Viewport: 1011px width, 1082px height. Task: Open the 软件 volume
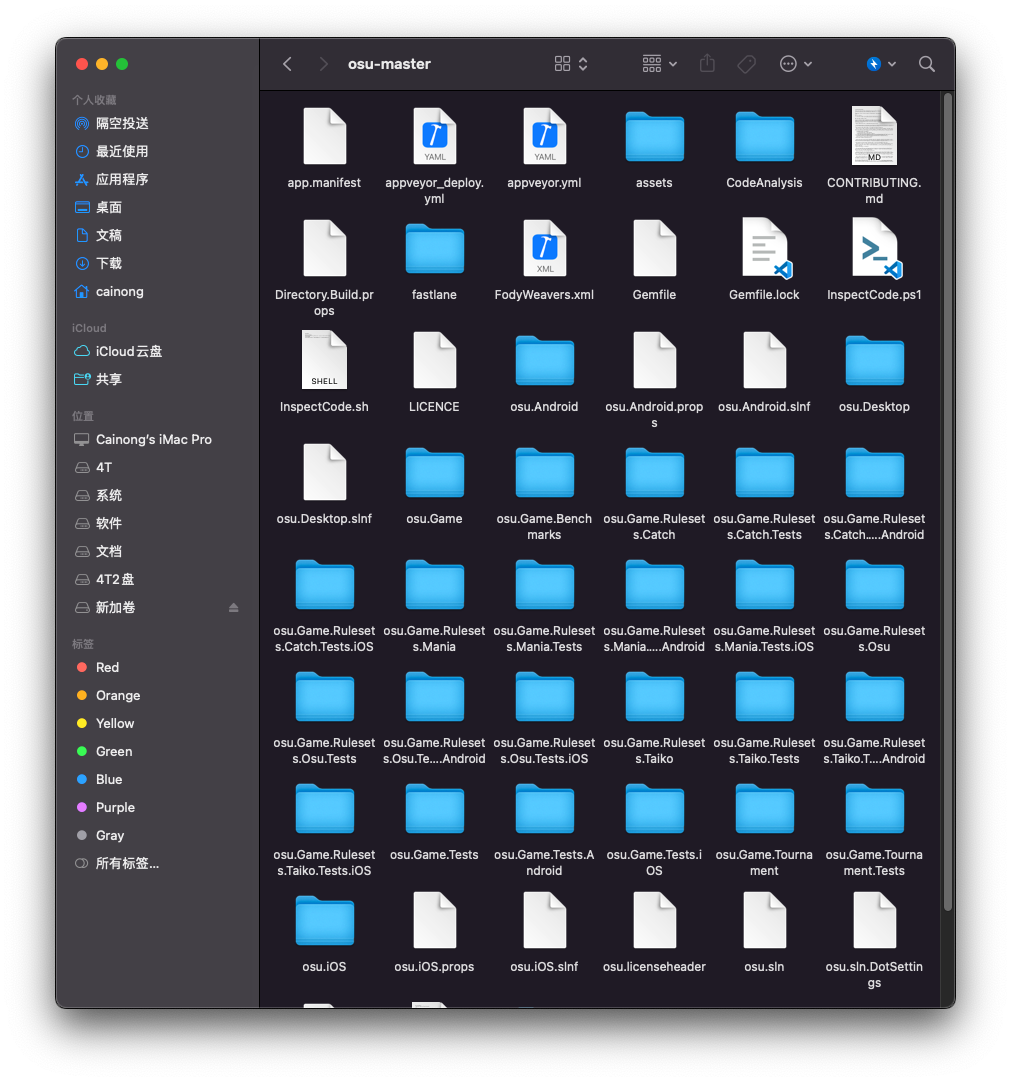coord(157,523)
